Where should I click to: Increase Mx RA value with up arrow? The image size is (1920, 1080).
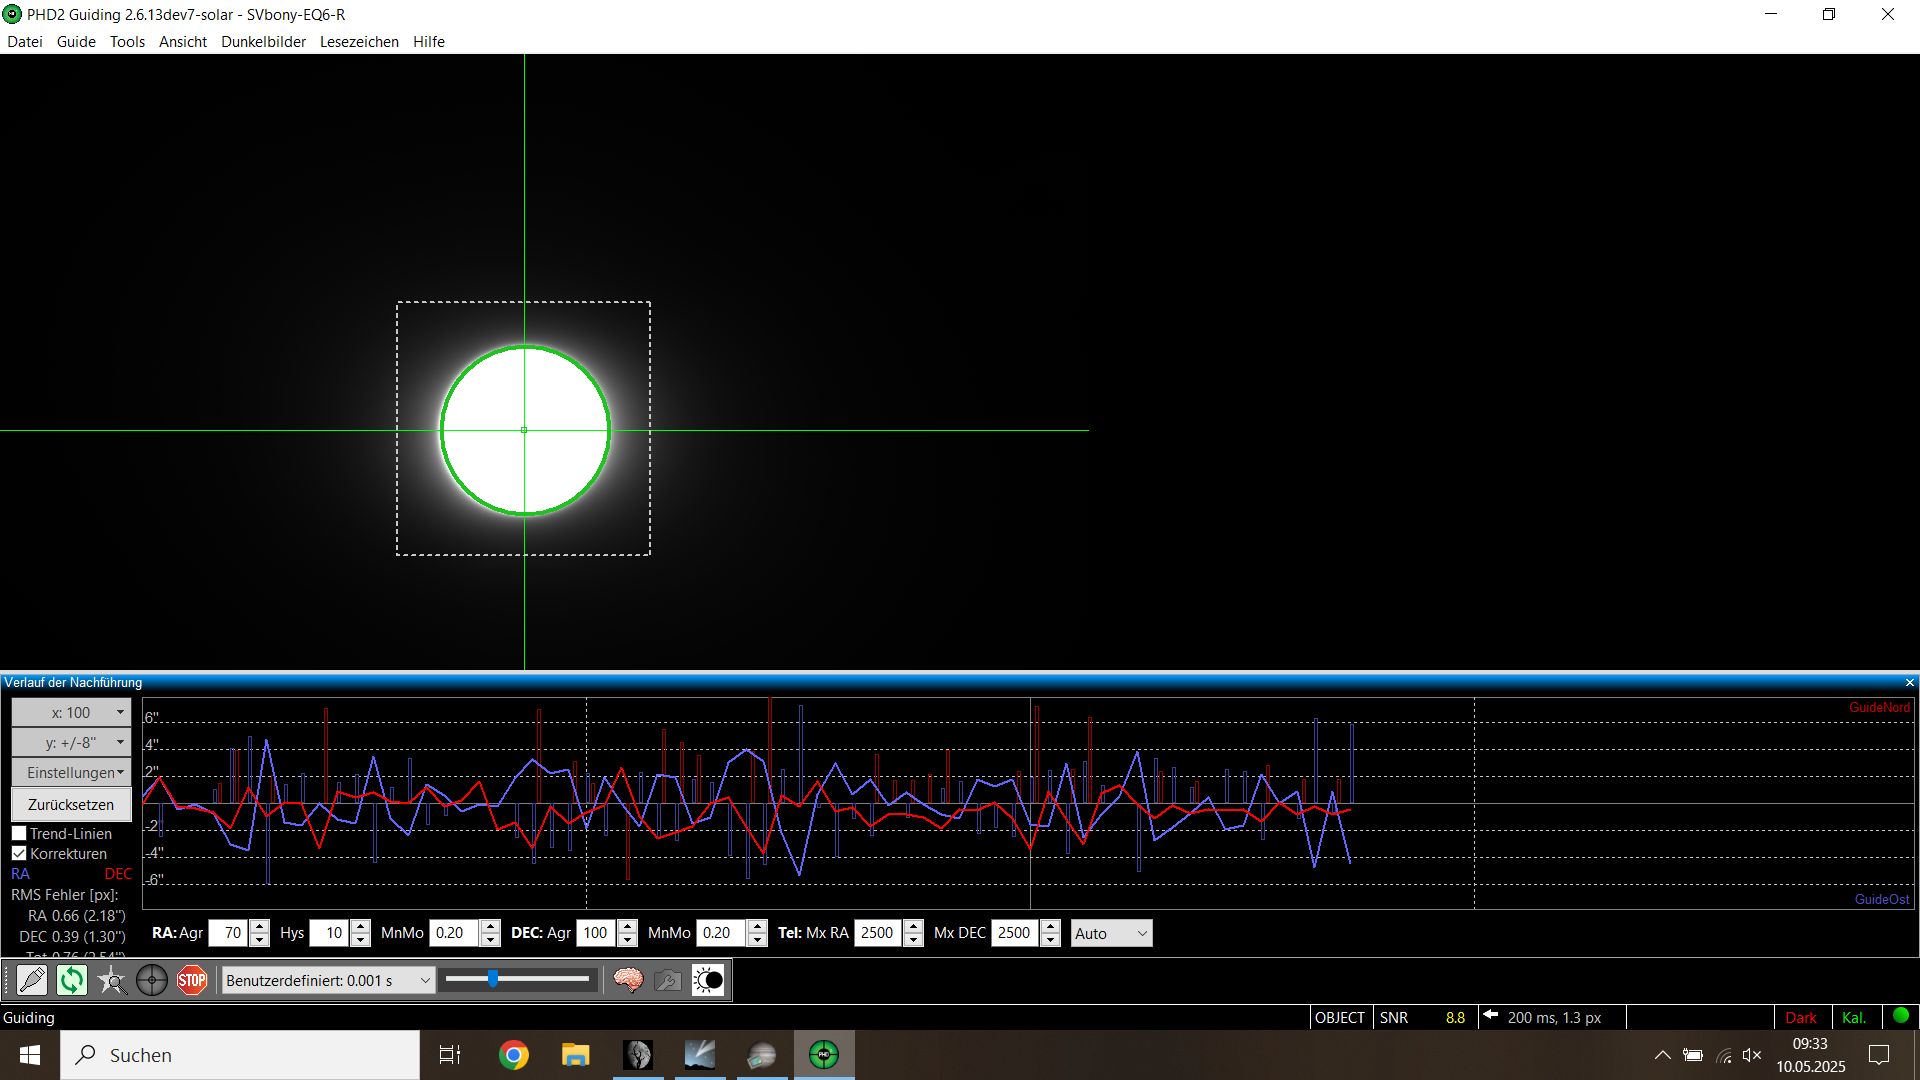pyautogui.click(x=913, y=926)
